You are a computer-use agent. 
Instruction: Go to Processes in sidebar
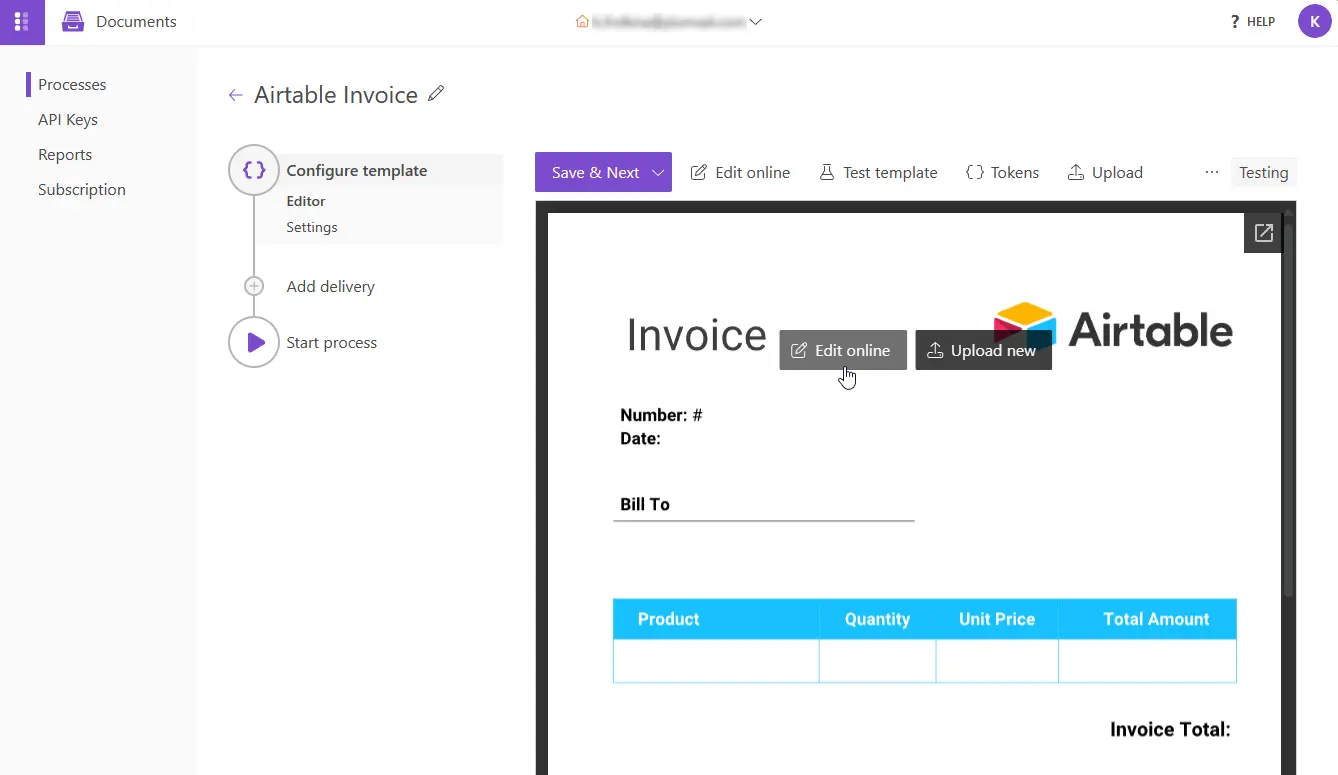pos(72,85)
